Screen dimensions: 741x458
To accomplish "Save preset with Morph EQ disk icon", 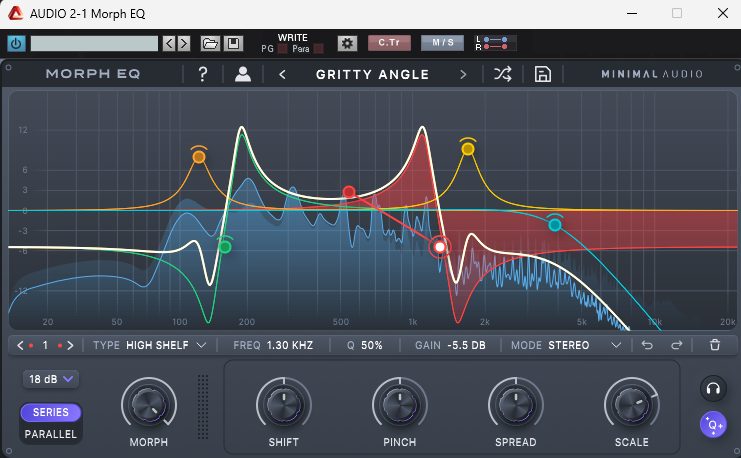I will point(543,74).
